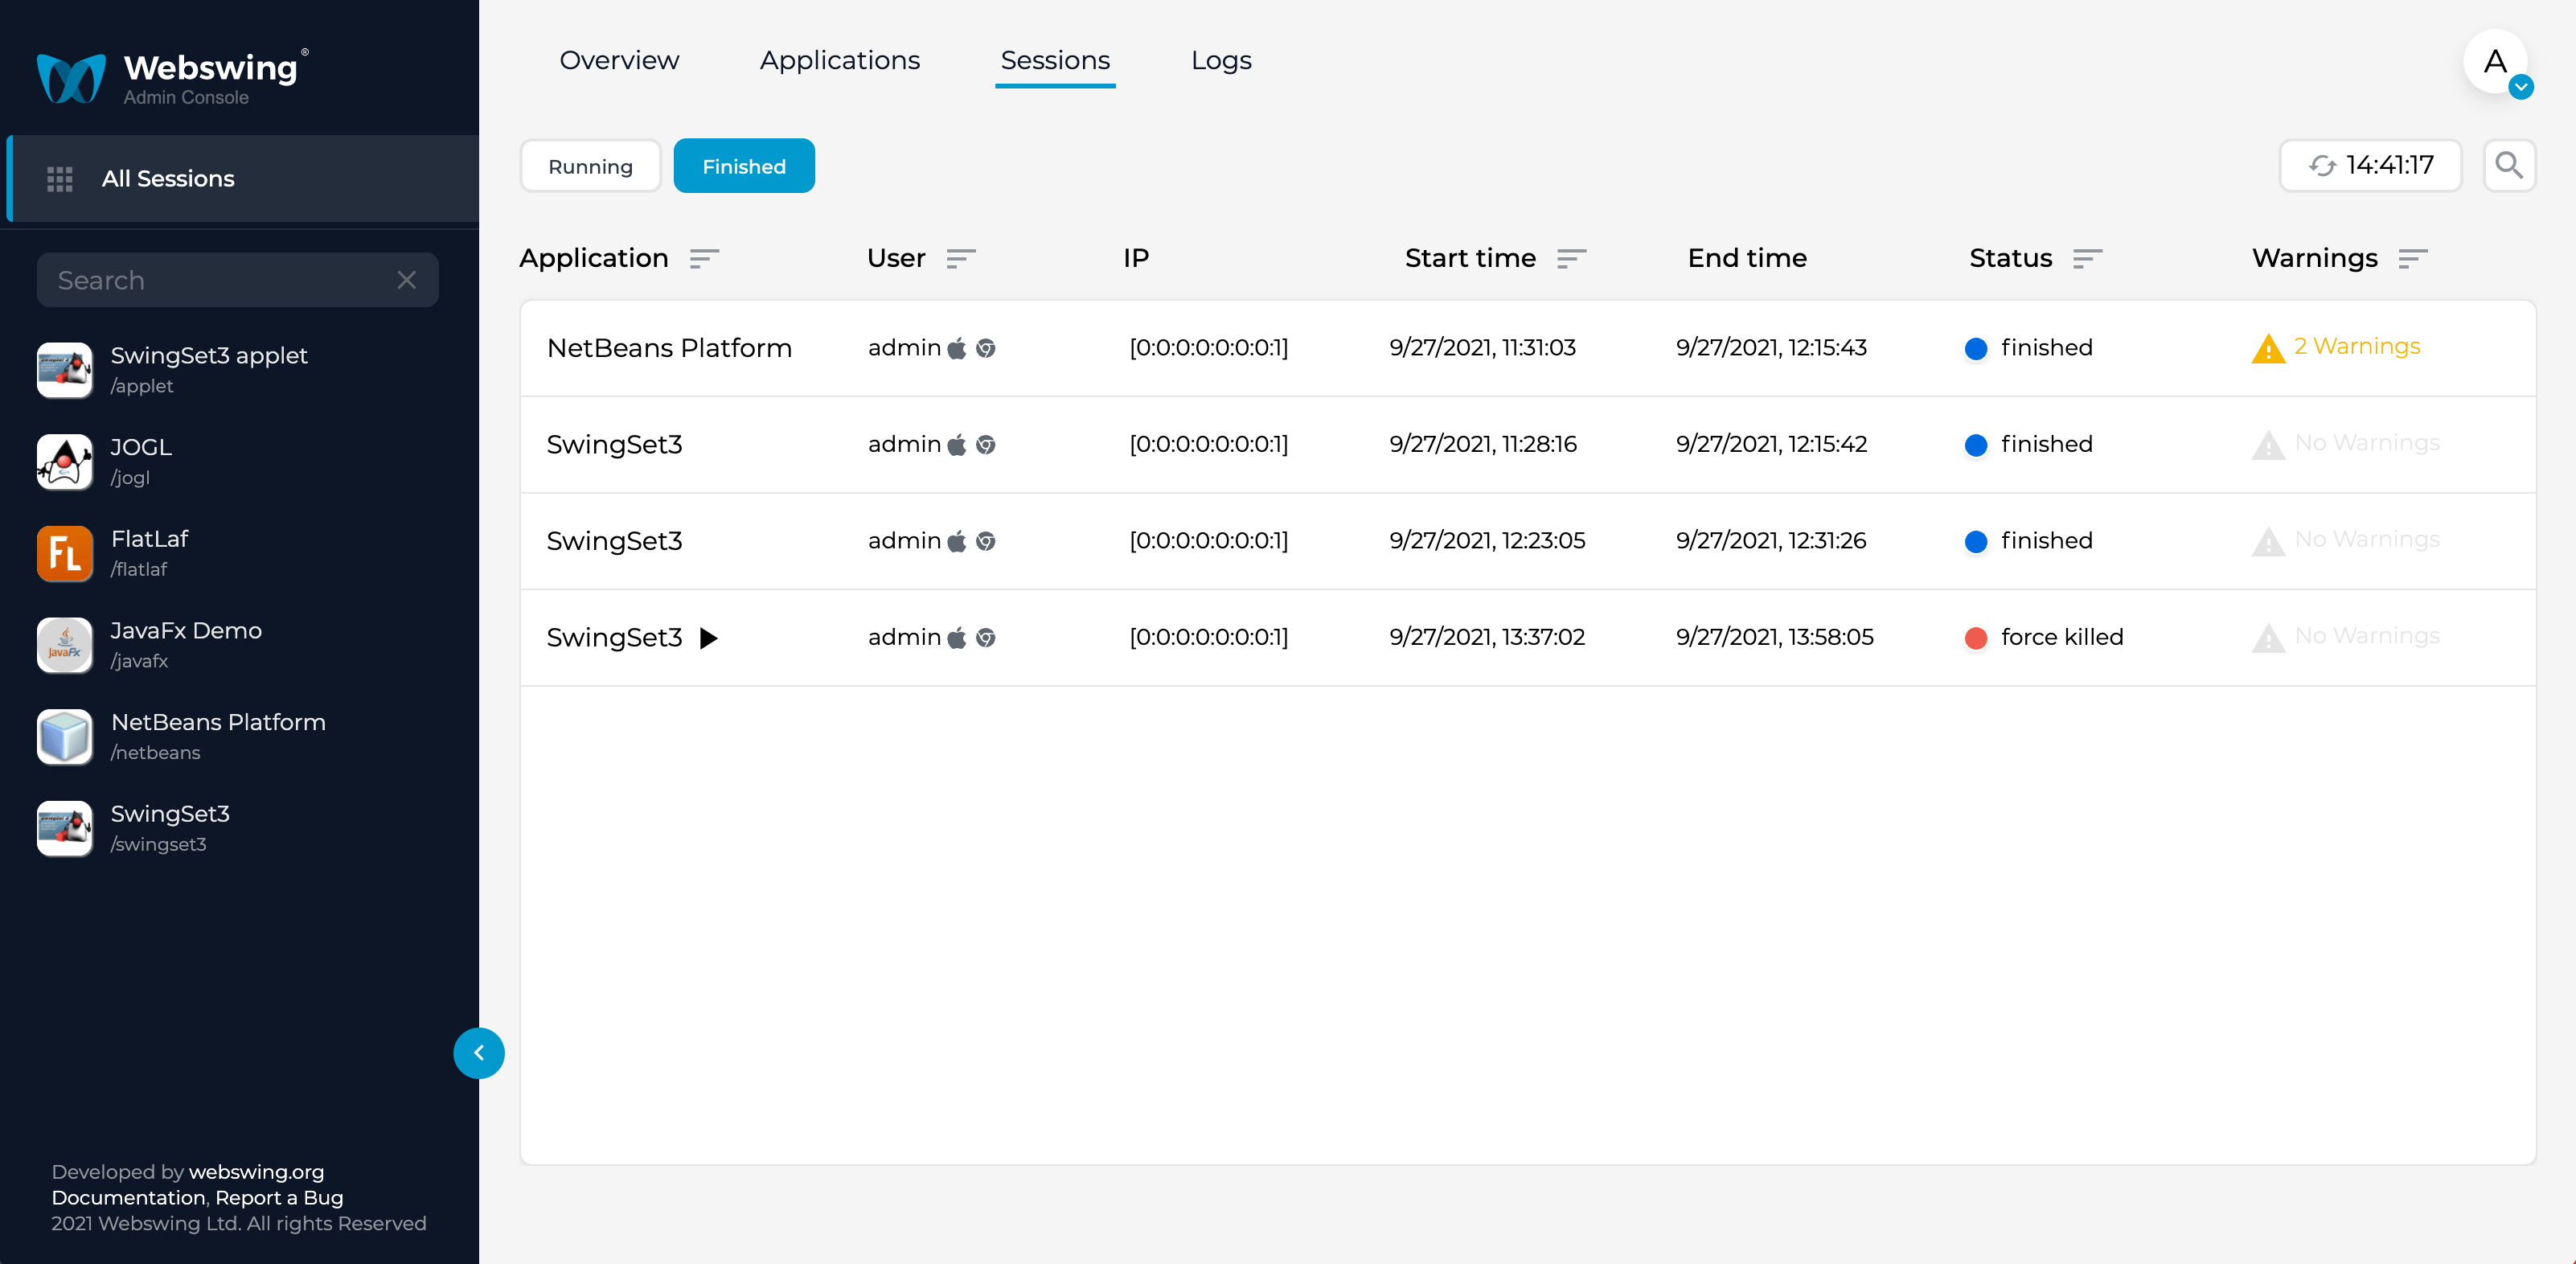This screenshot has height=1264, width=2576.
Task: Open the user avatar account menu
Action: click(x=2496, y=62)
